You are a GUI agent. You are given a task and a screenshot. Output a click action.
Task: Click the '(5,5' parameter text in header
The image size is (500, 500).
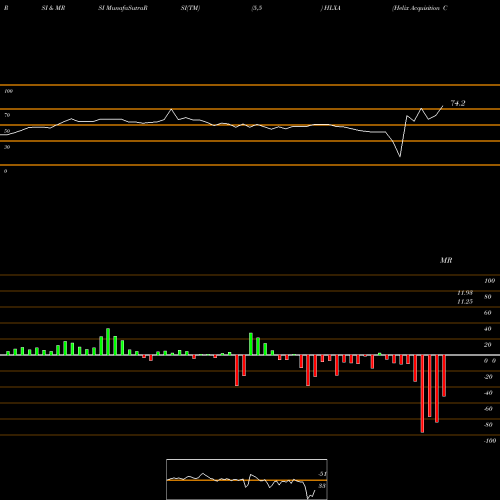(257, 8)
